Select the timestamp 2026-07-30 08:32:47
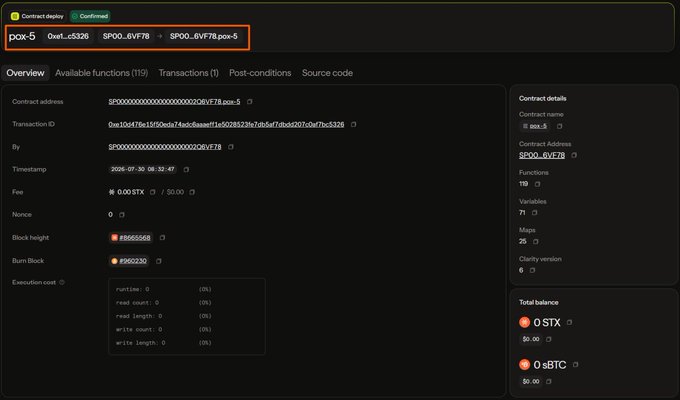 143,170
